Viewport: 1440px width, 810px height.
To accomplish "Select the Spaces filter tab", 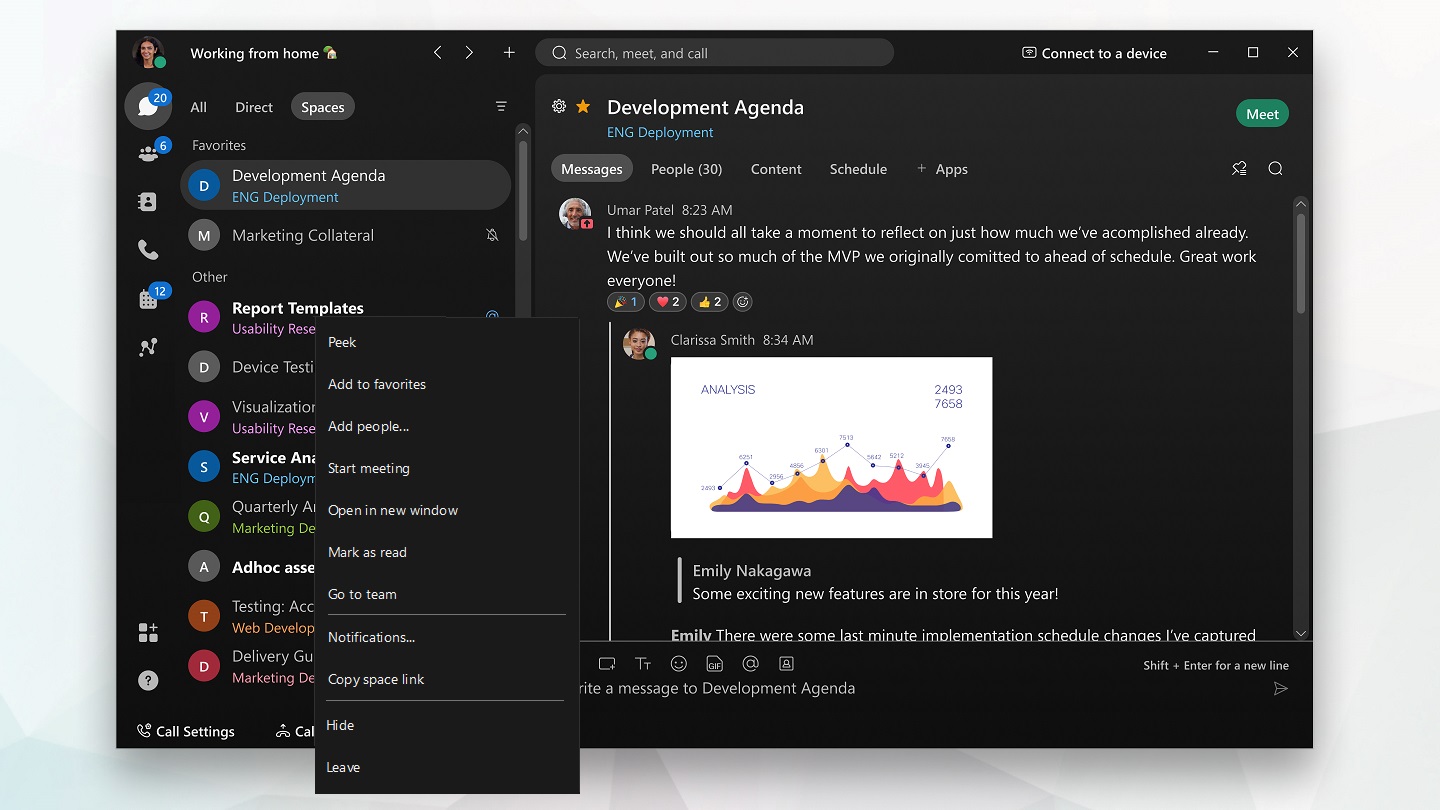I will click(322, 107).
